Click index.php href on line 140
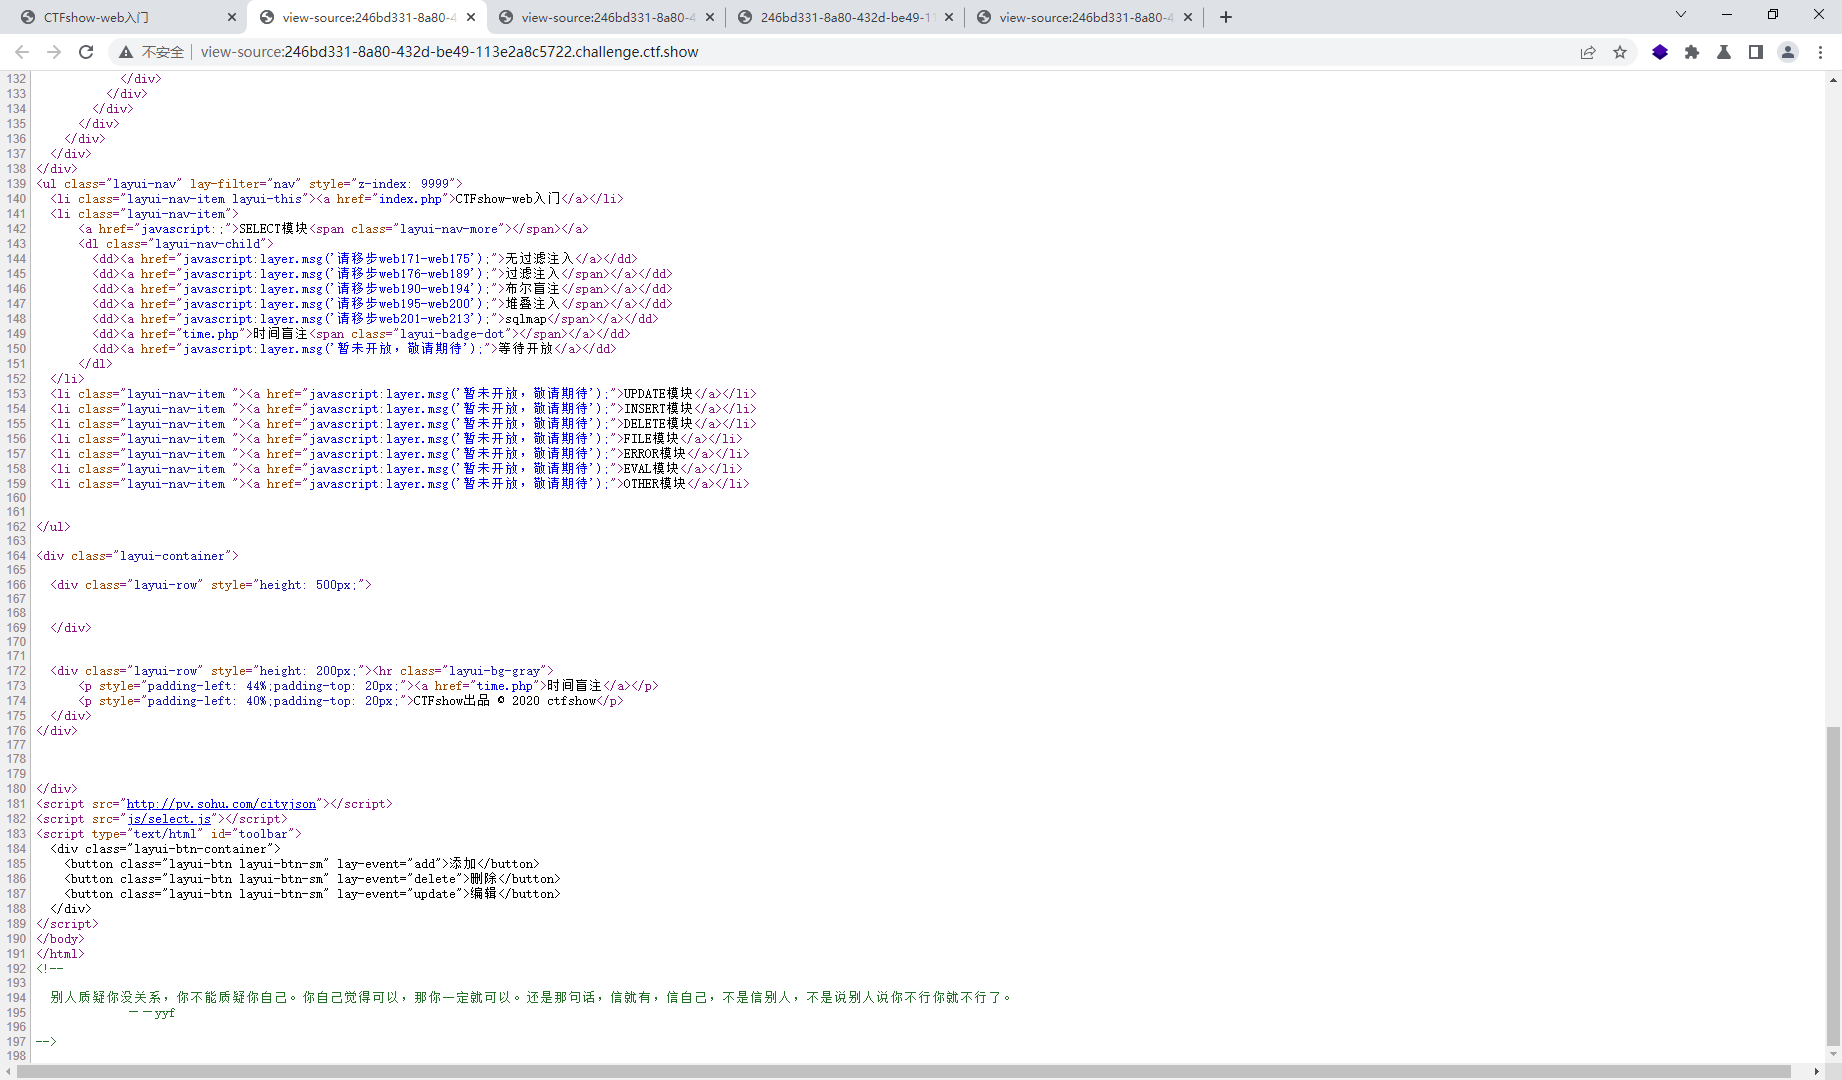 [x=410, y=199]
